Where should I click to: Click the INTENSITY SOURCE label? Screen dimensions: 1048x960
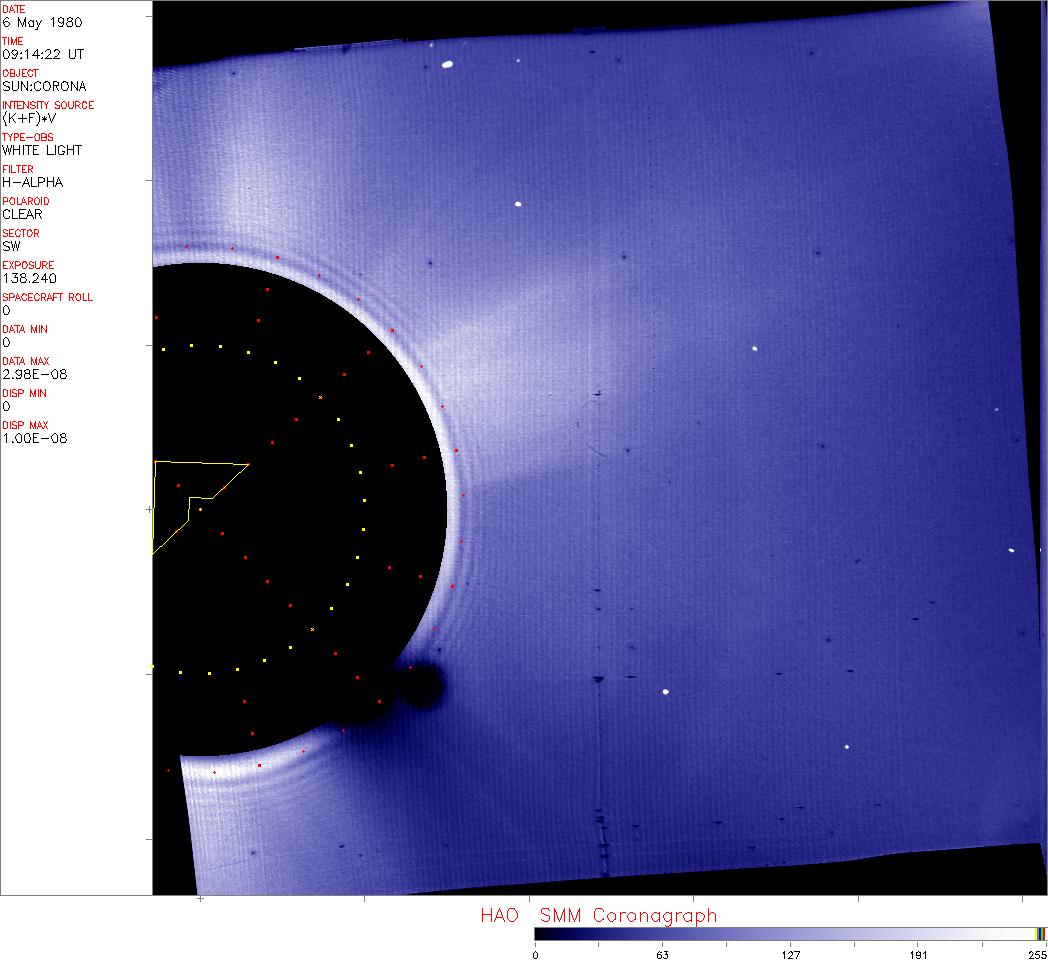[48, 105]
